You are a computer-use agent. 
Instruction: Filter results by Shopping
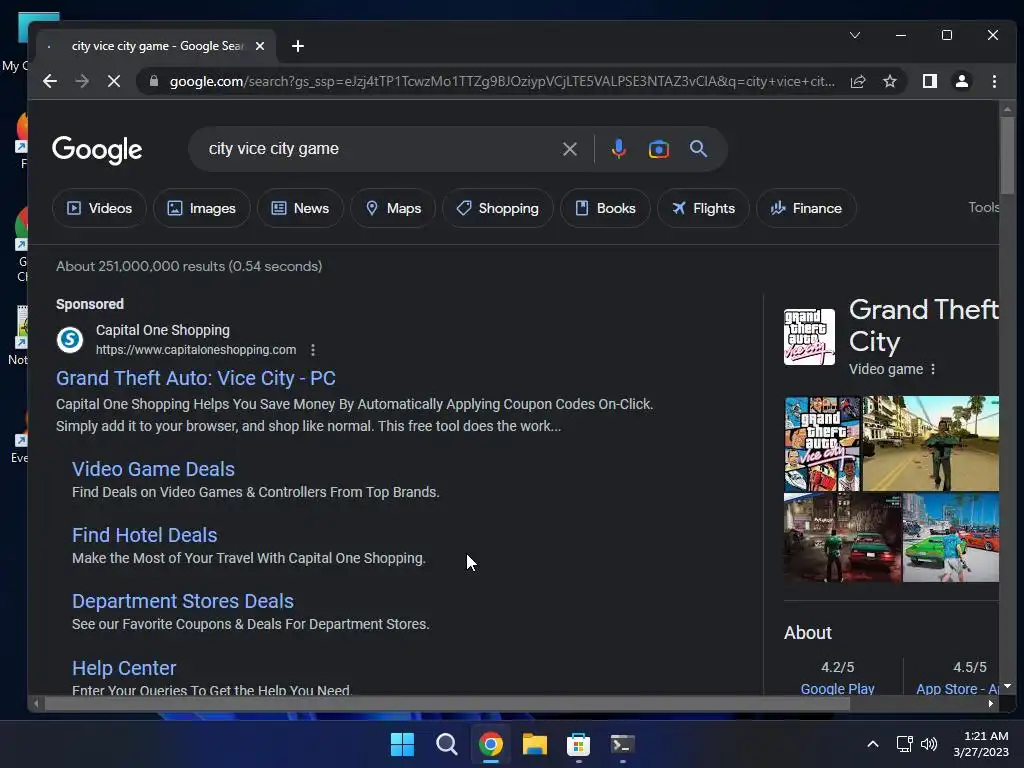pyautogui.click(x=498, y=208)
